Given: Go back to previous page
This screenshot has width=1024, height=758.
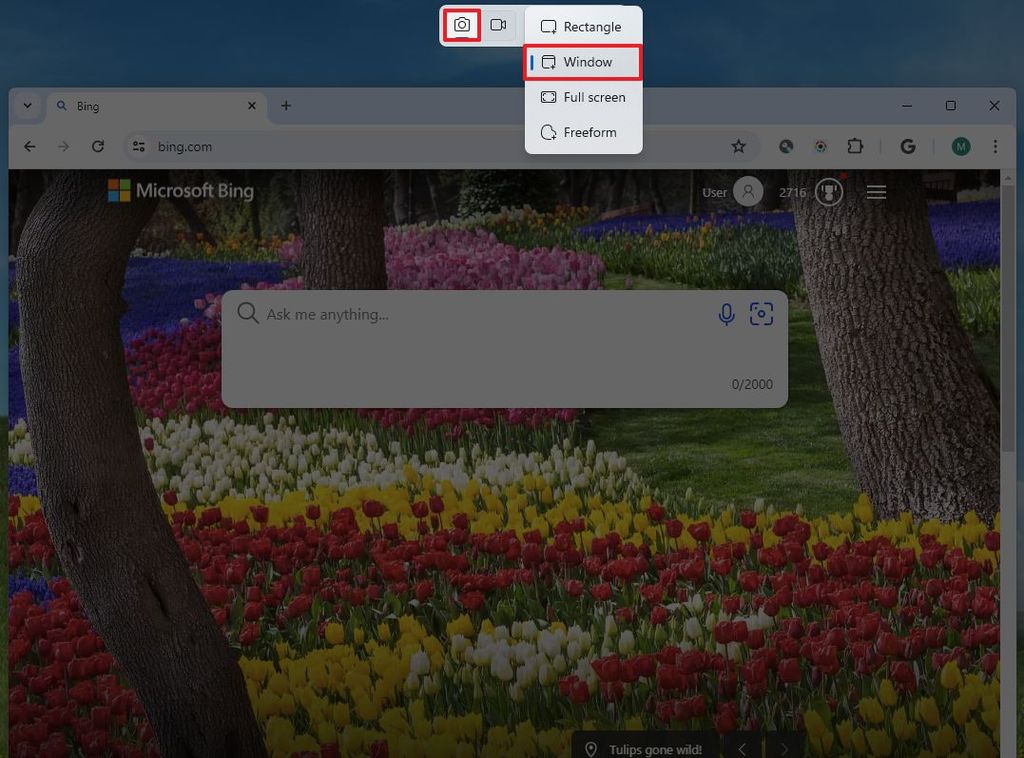Looking at the screenshot, I should (29, 146).
